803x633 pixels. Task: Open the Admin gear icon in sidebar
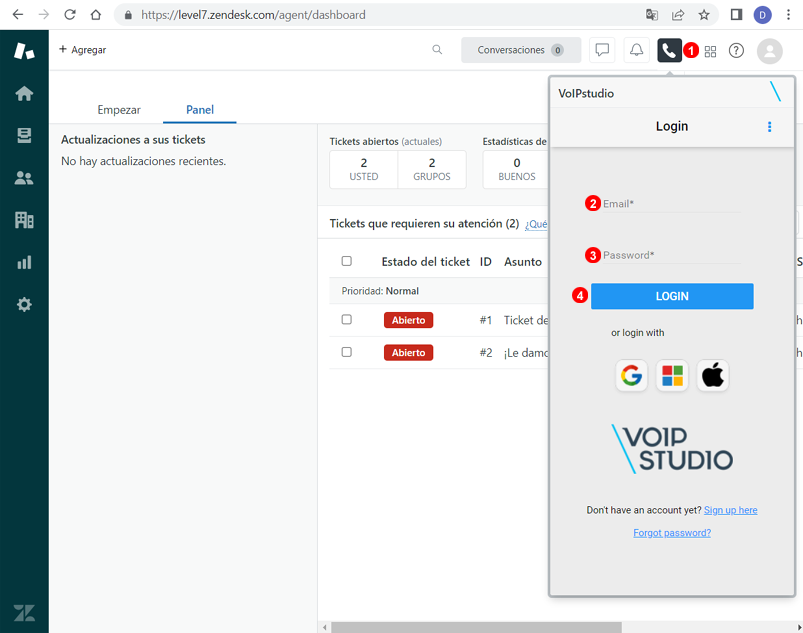pos(24,305)
